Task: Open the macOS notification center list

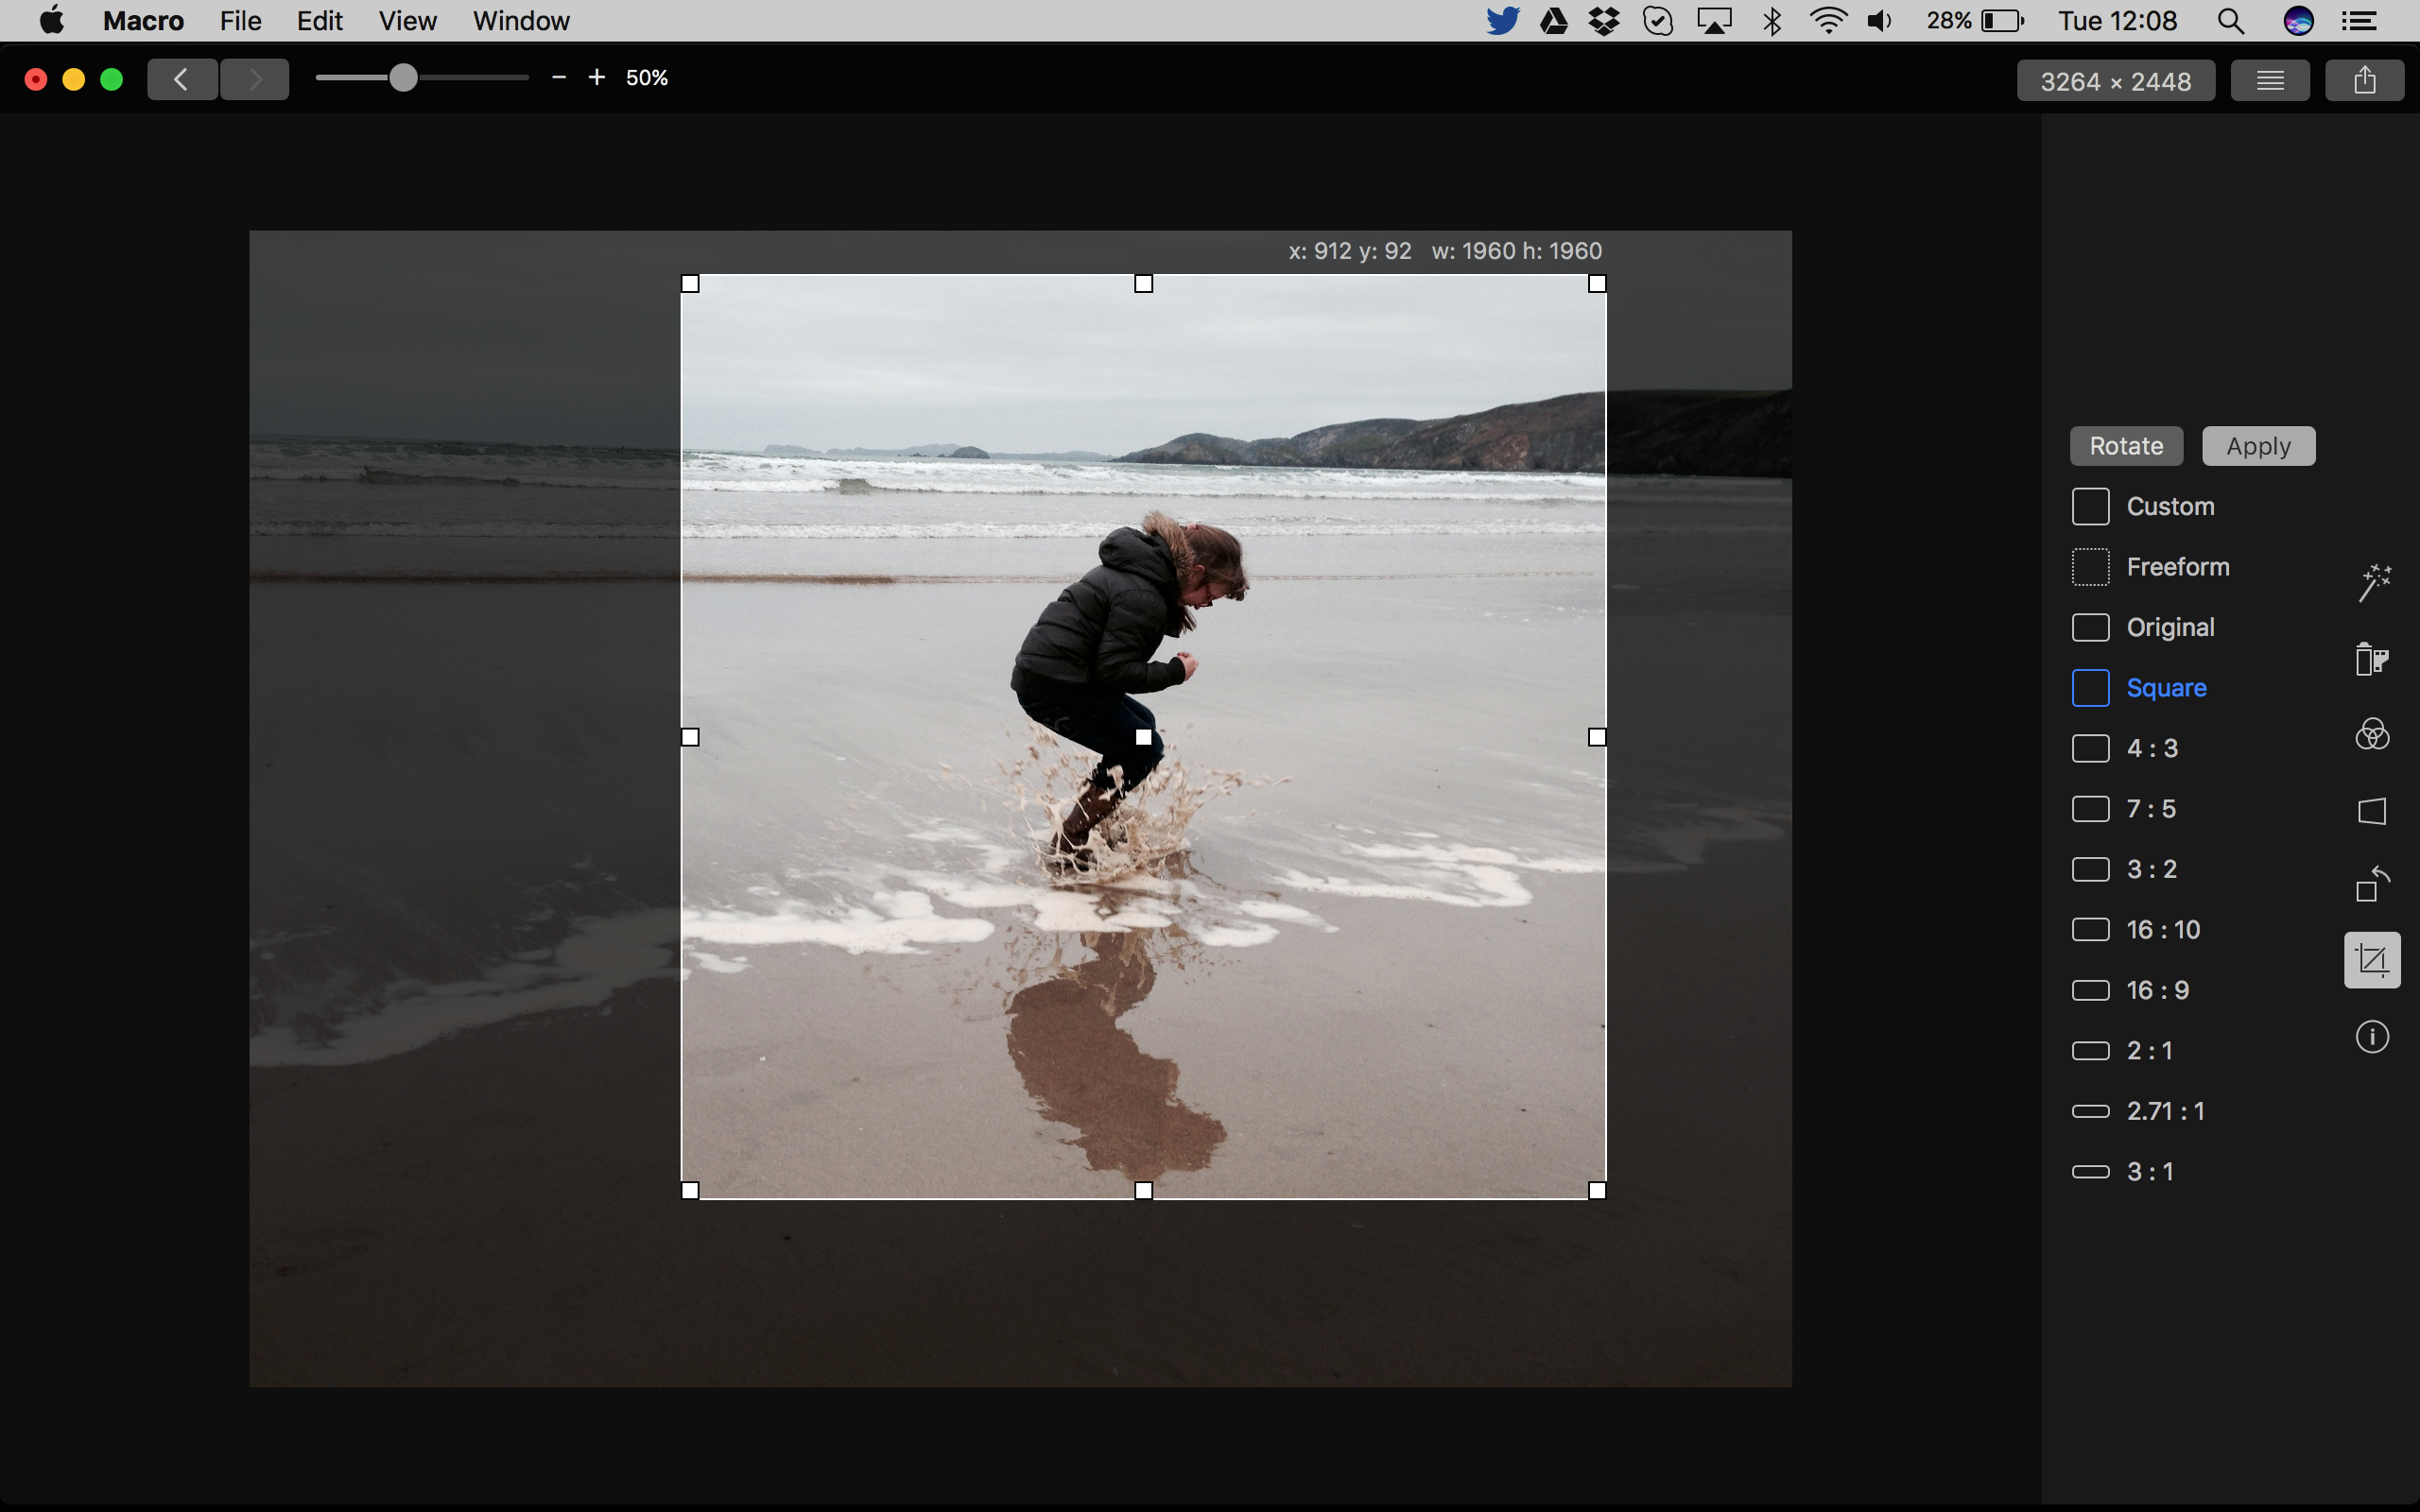Action: (x=2359, y=21)
